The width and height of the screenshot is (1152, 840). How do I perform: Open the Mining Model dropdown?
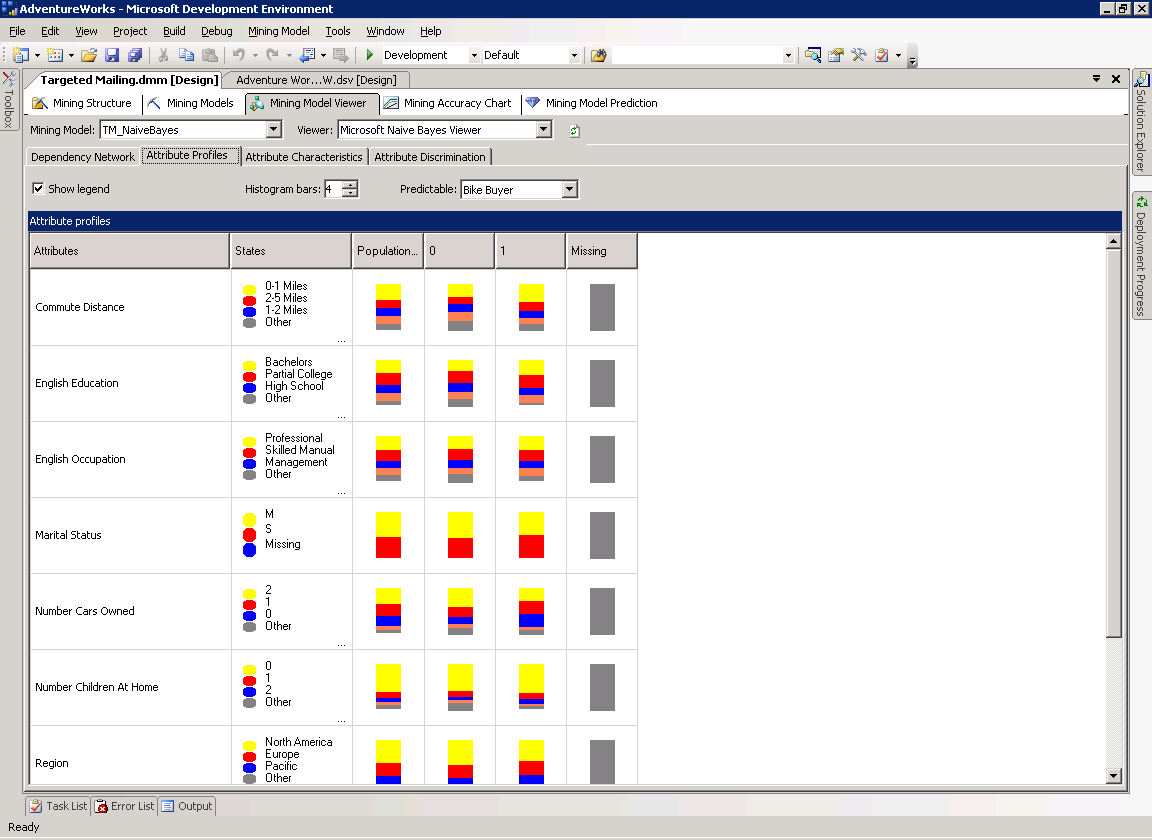pyautogui.click(x=274, y=130)
